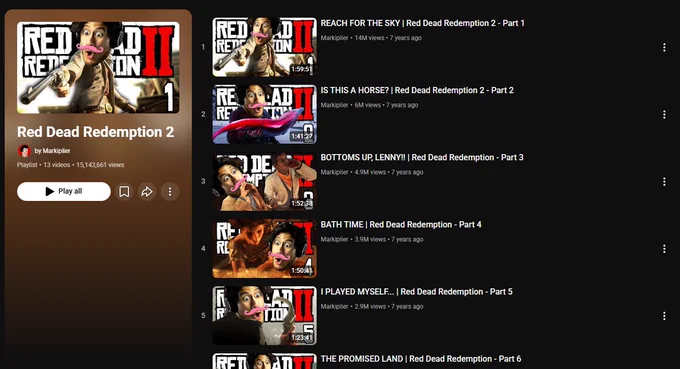The height and width of the screenshot is (369, 680).
Task: Save playlist with the bookmark icon
Action: 124,191
